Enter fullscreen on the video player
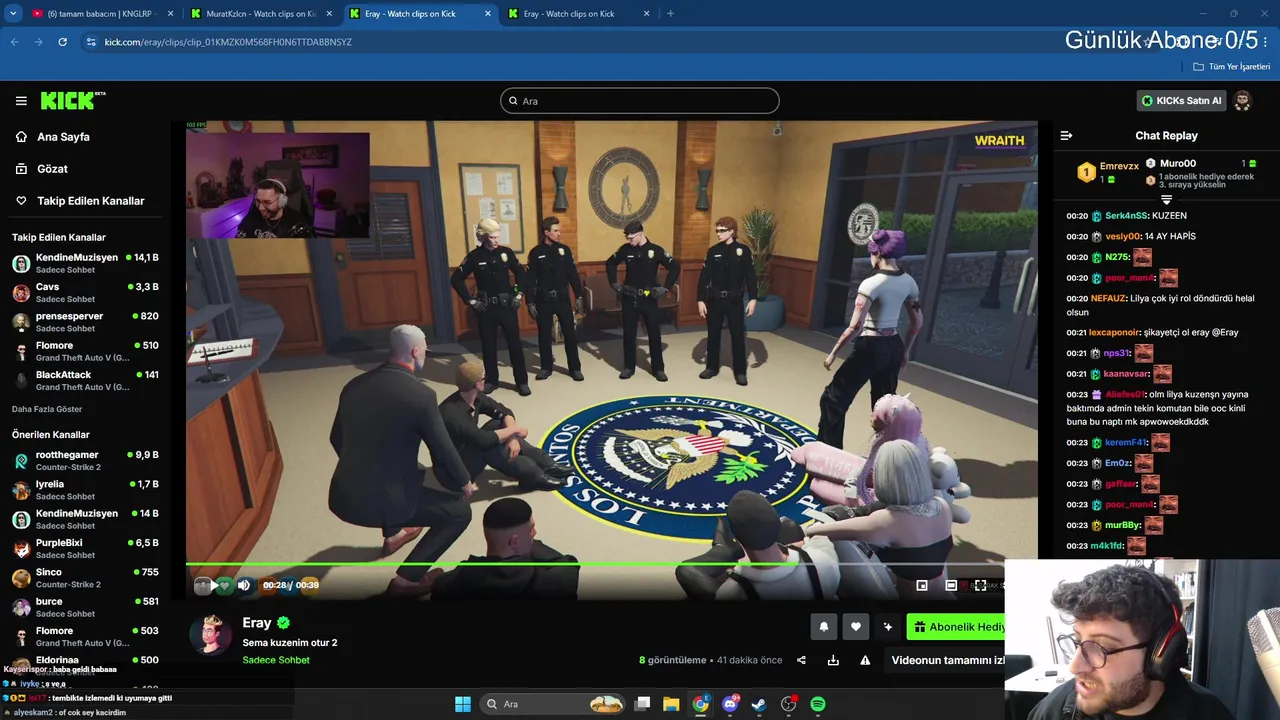This screenshot has width=1280, height=720. [x=981, y=585]
